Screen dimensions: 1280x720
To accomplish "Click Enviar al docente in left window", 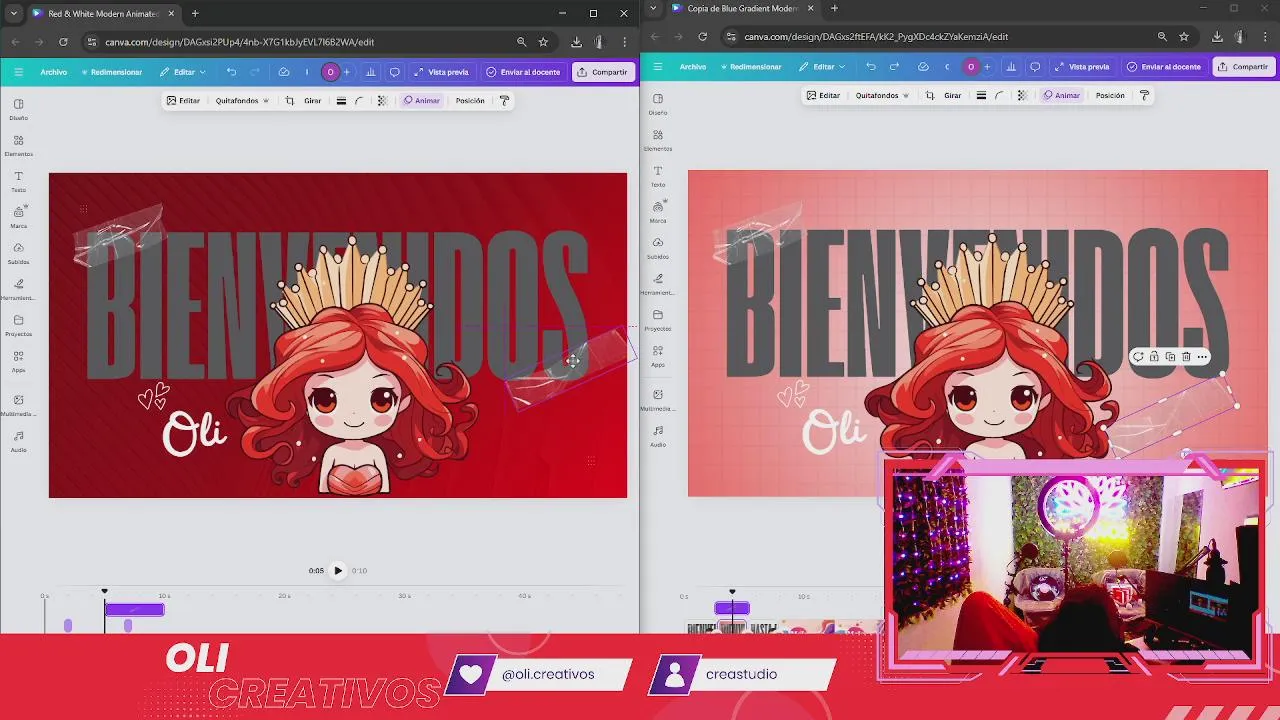I will pos(523,72).
